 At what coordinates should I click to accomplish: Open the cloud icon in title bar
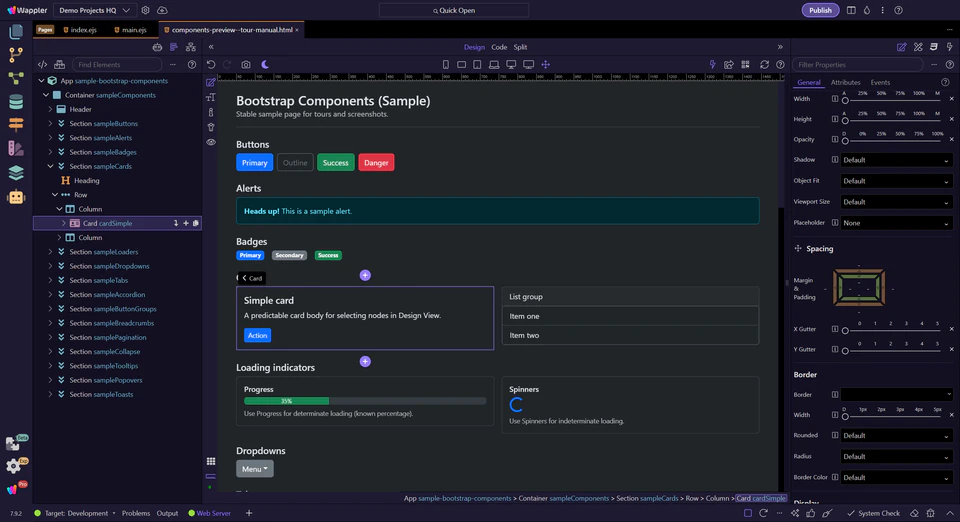click(162, 10)
